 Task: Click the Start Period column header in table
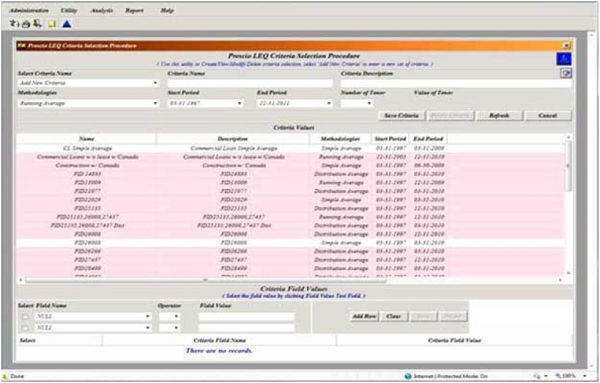pyautogui.click(x=390, y=139)
